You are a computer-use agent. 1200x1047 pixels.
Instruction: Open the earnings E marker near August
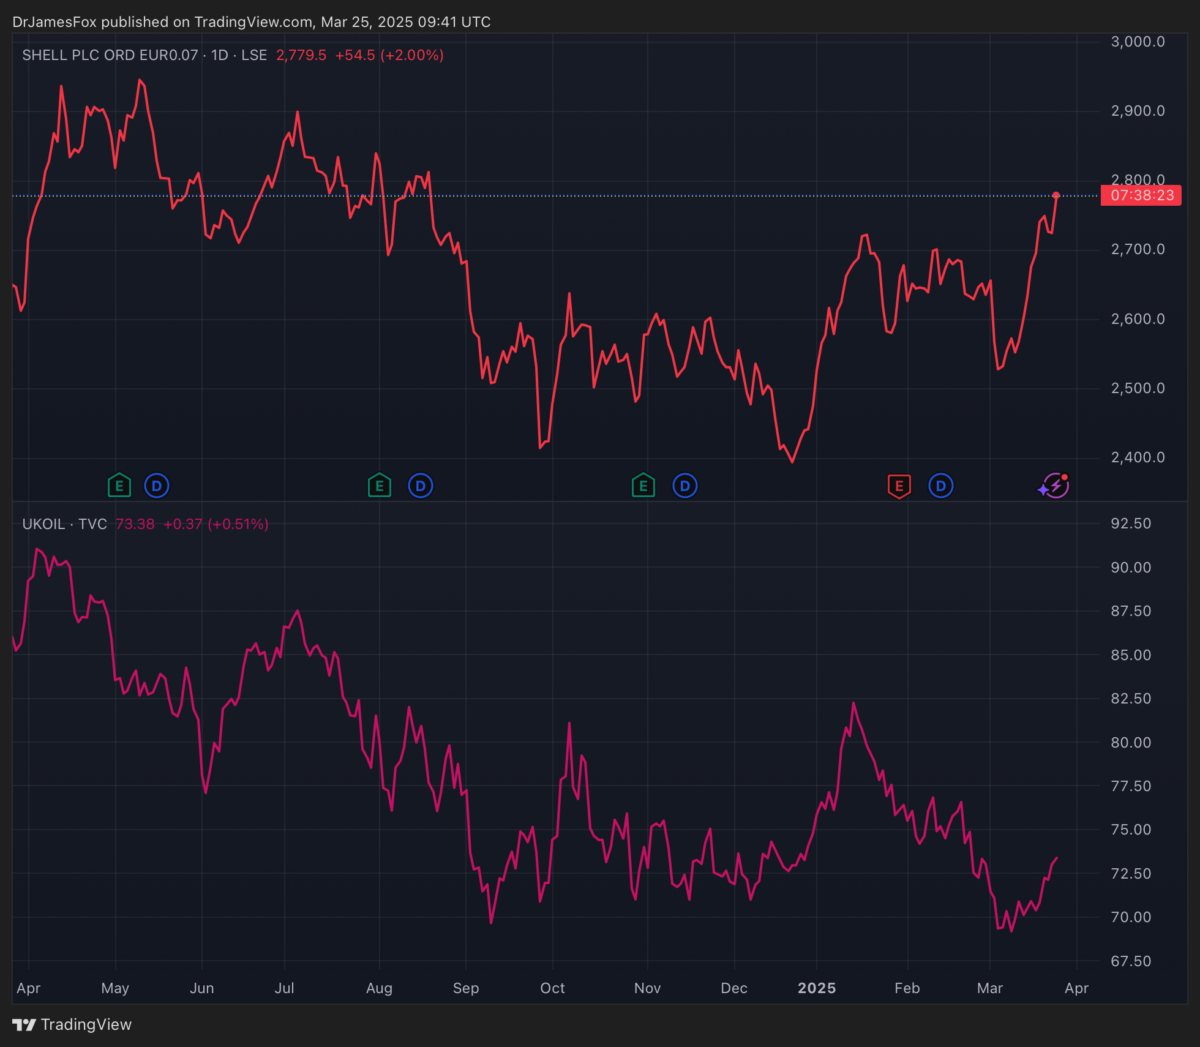coord(379,486)
